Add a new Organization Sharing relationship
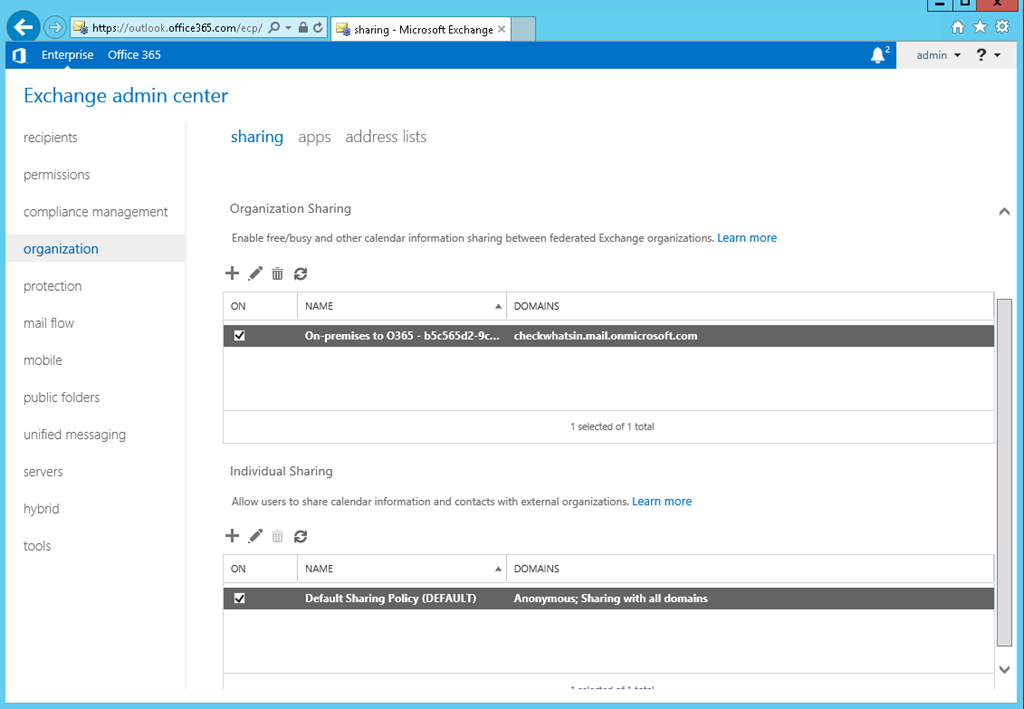 tap(232, 273)
